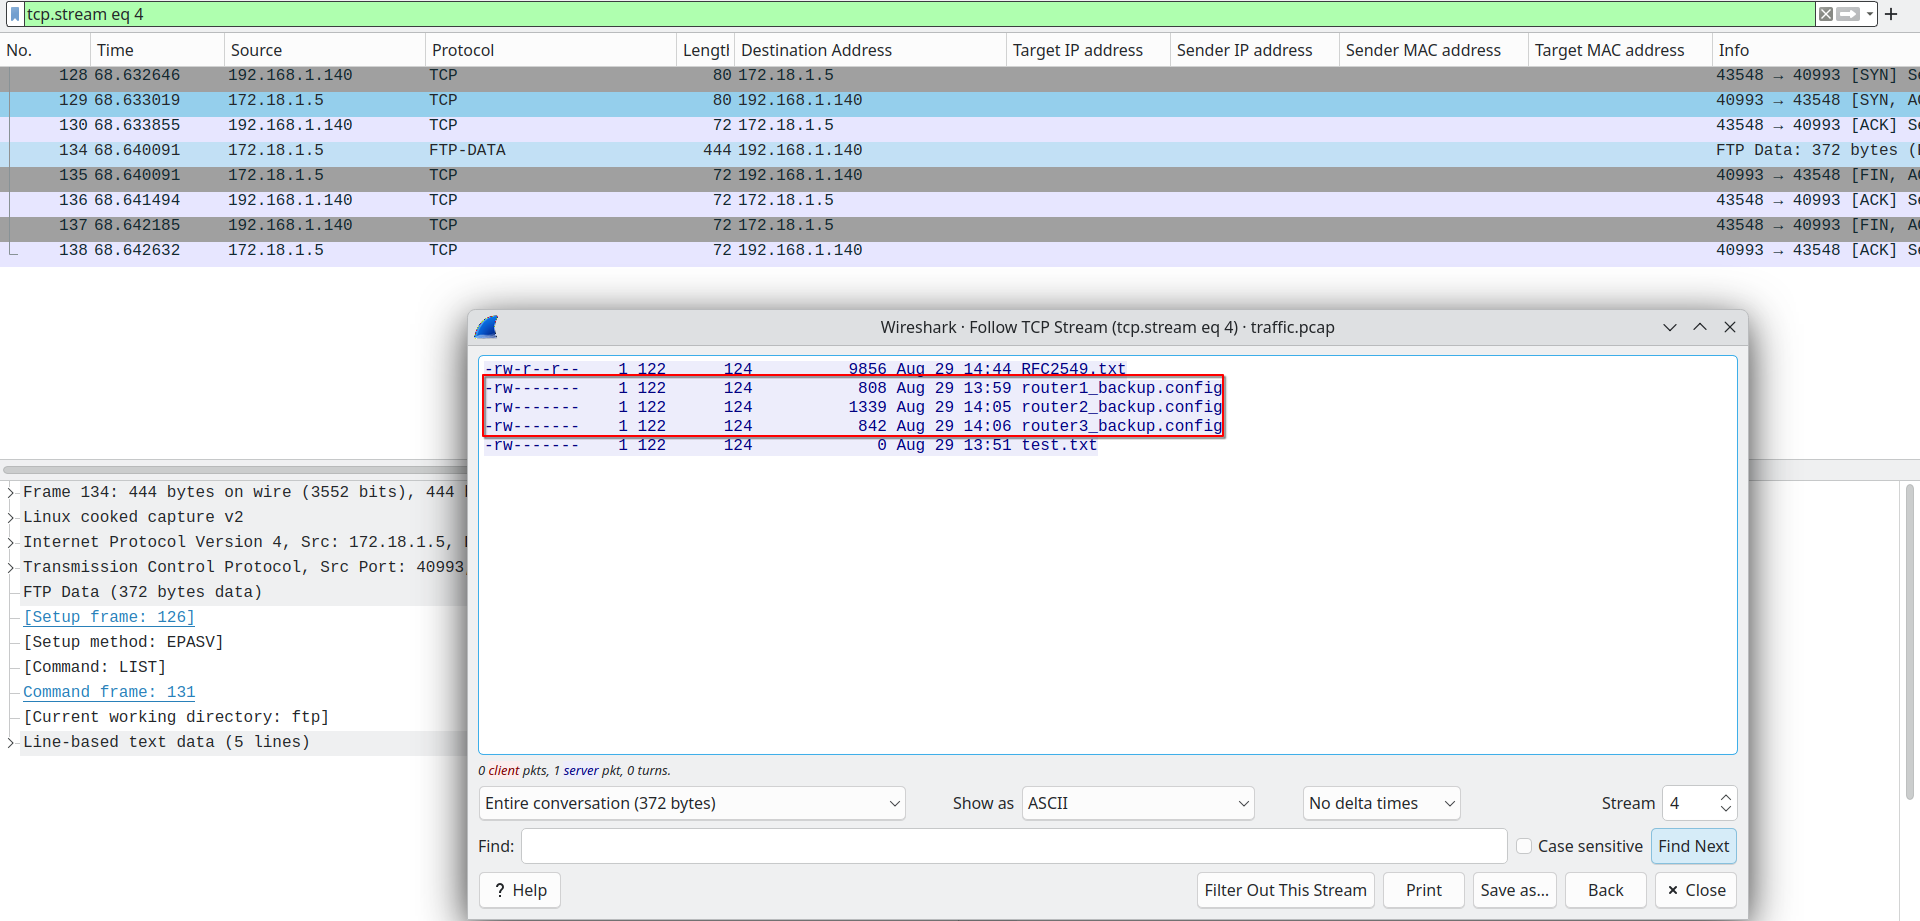
Task: Sort packets by the Source column header
Action: (x=325, y=50)
